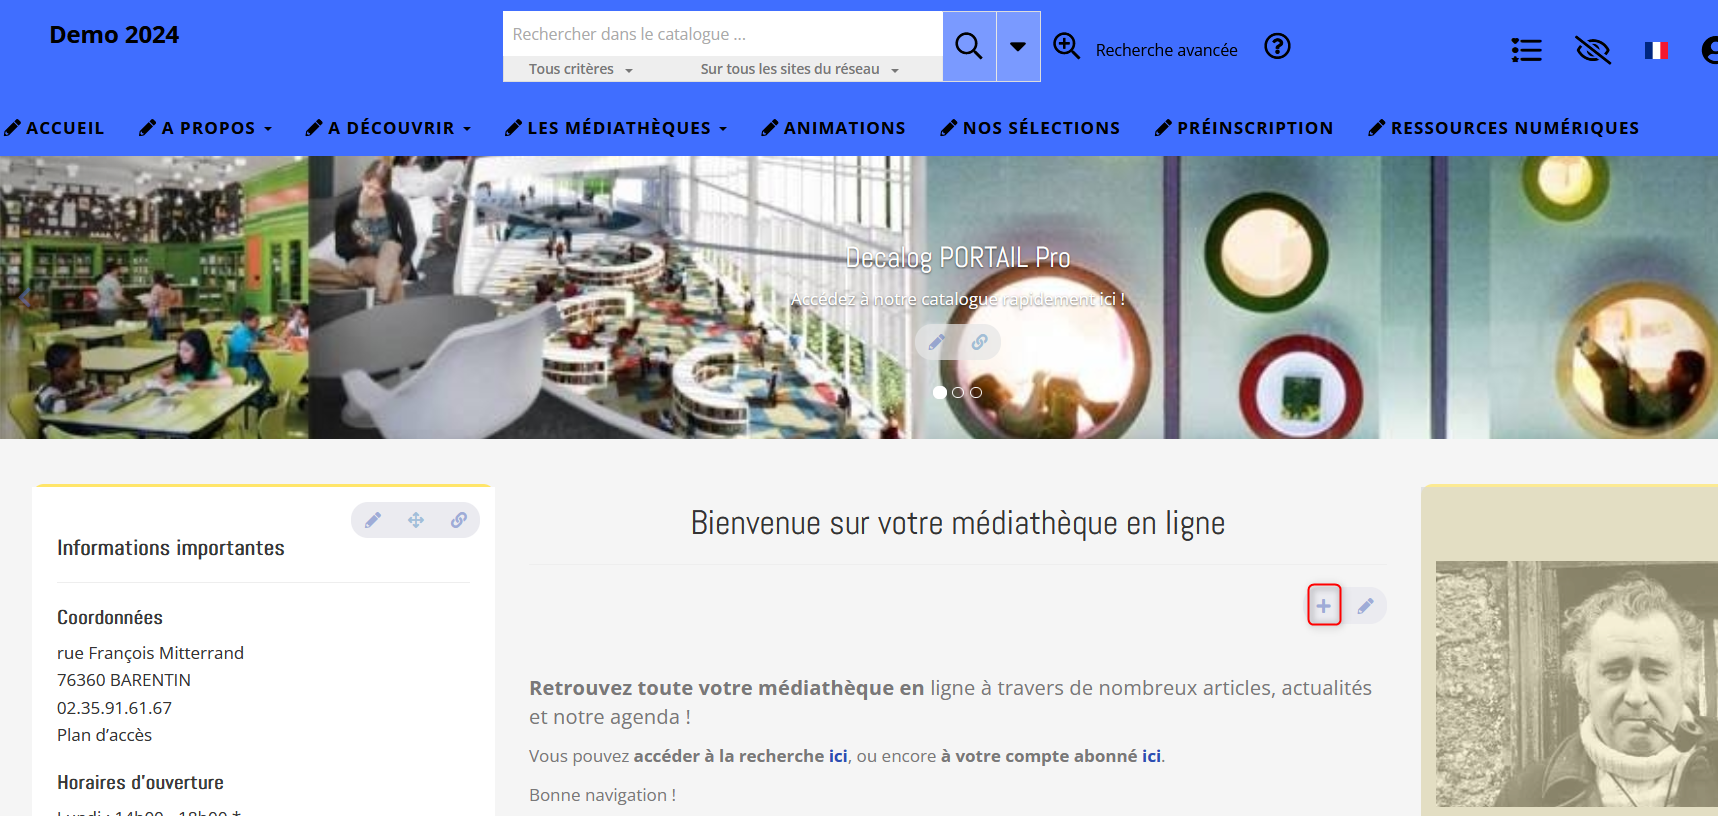Click the magnifier search button
1718x816 pixels.
tap(968, 46)
